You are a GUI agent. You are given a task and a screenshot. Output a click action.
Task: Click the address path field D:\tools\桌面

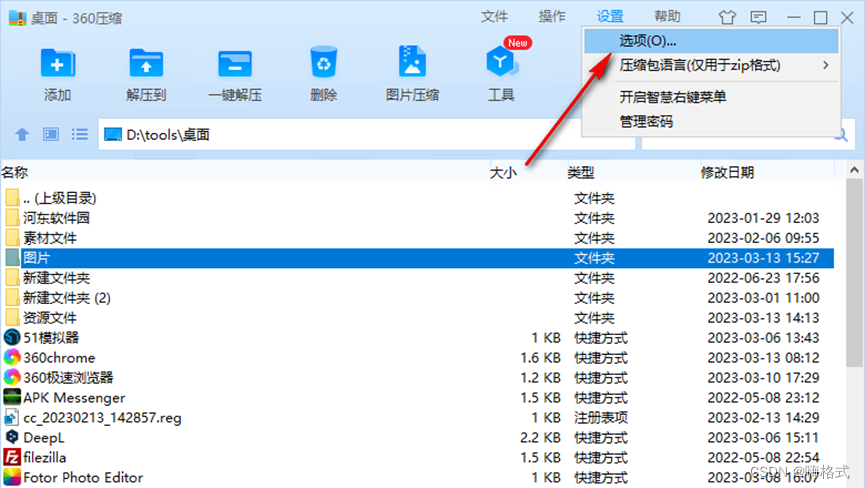pyautogui.click(x=367, y=135)
